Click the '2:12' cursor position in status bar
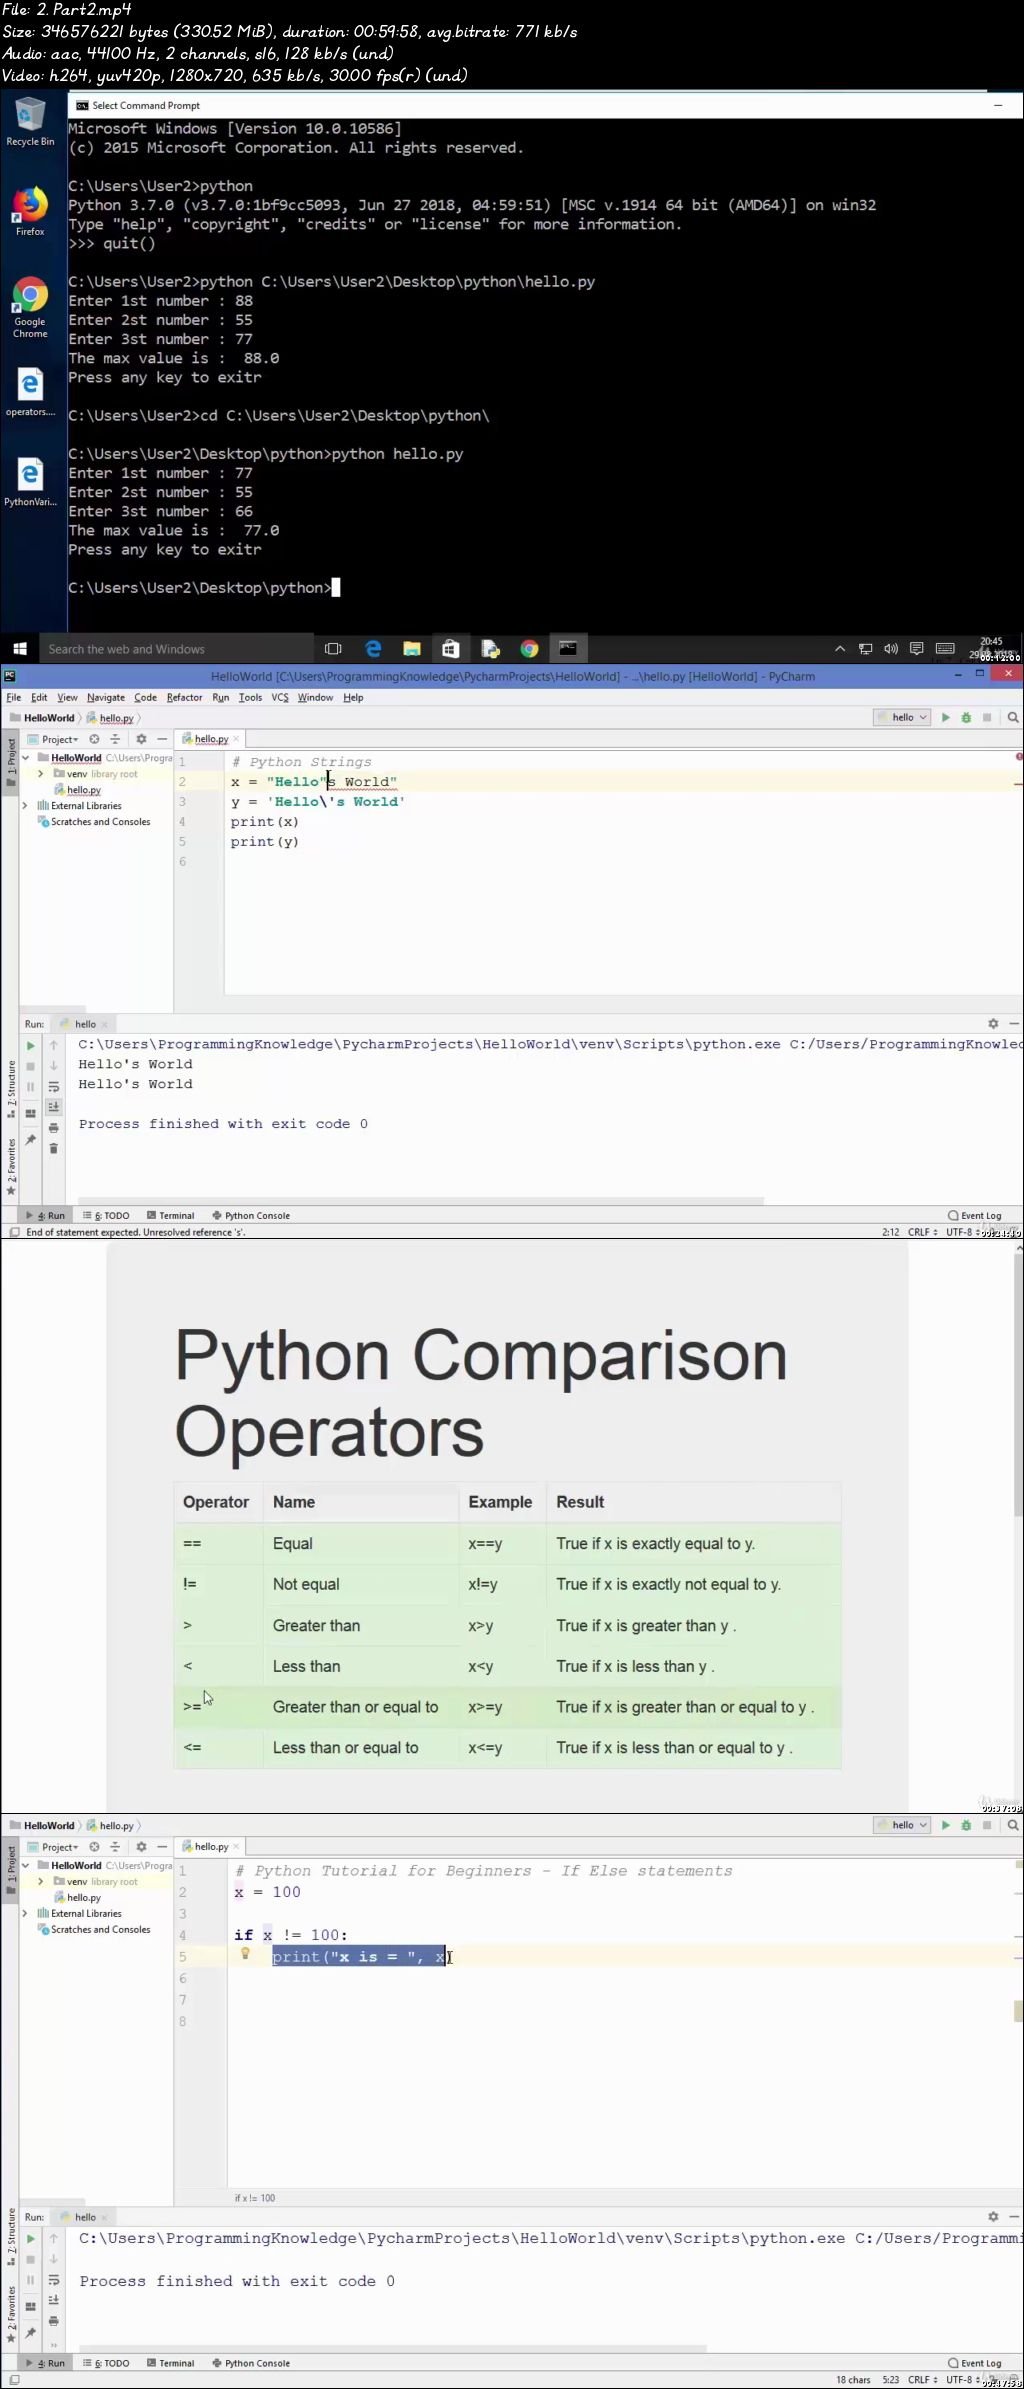1024x2389 pixels. [x=890, y=1232]
